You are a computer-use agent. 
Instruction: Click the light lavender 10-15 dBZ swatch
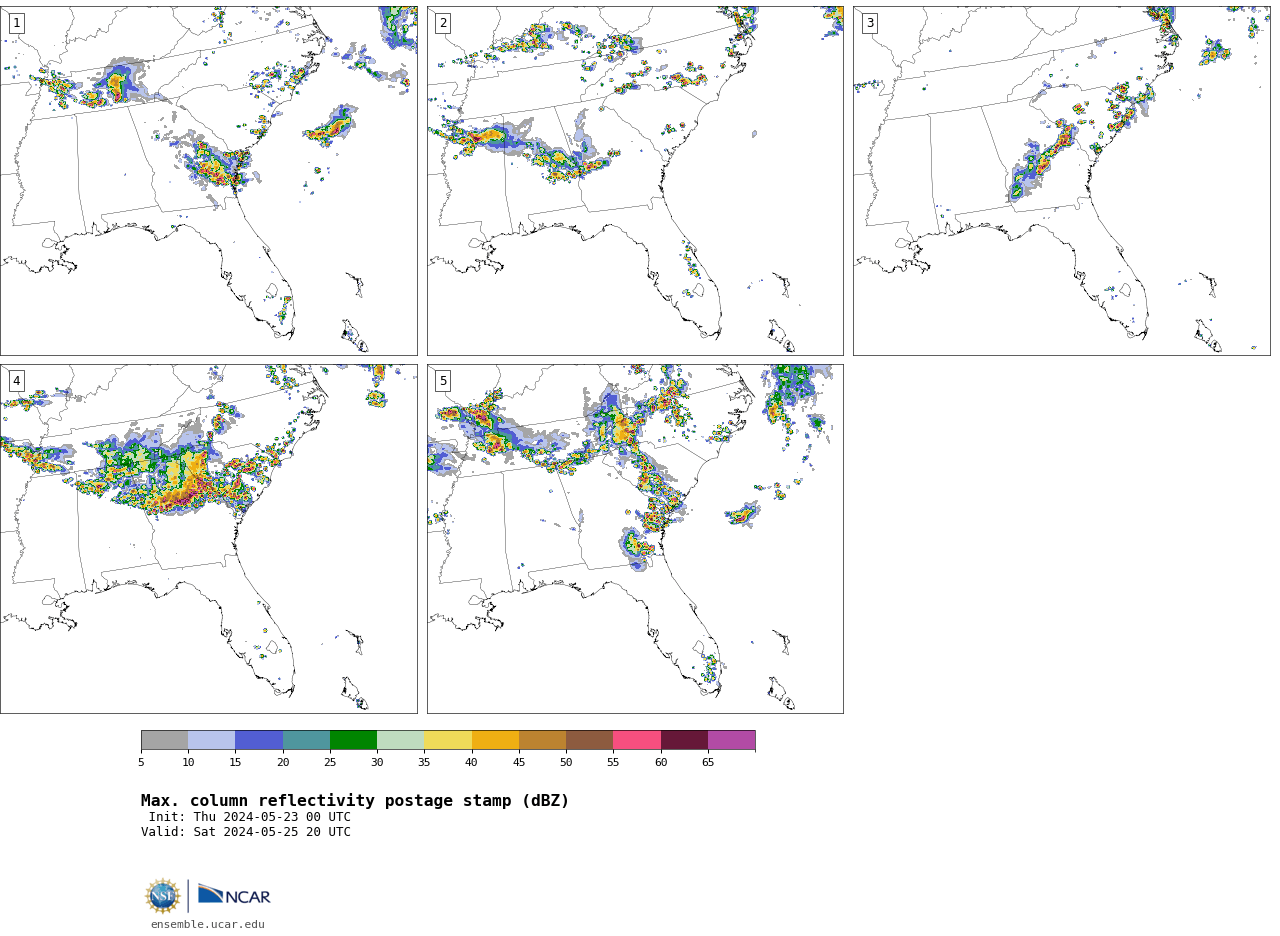[211, 740]
